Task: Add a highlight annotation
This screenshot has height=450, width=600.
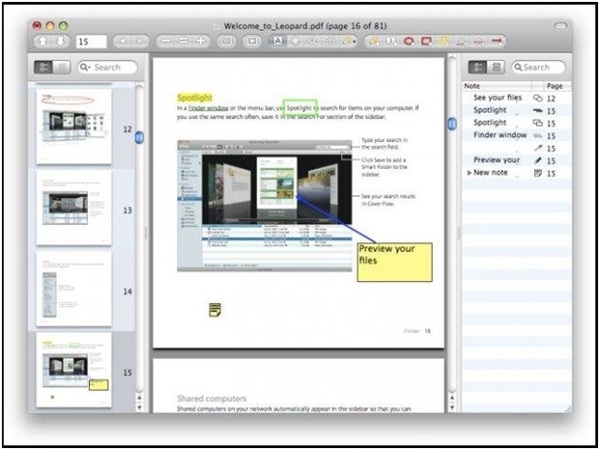Action: [444, 41]
